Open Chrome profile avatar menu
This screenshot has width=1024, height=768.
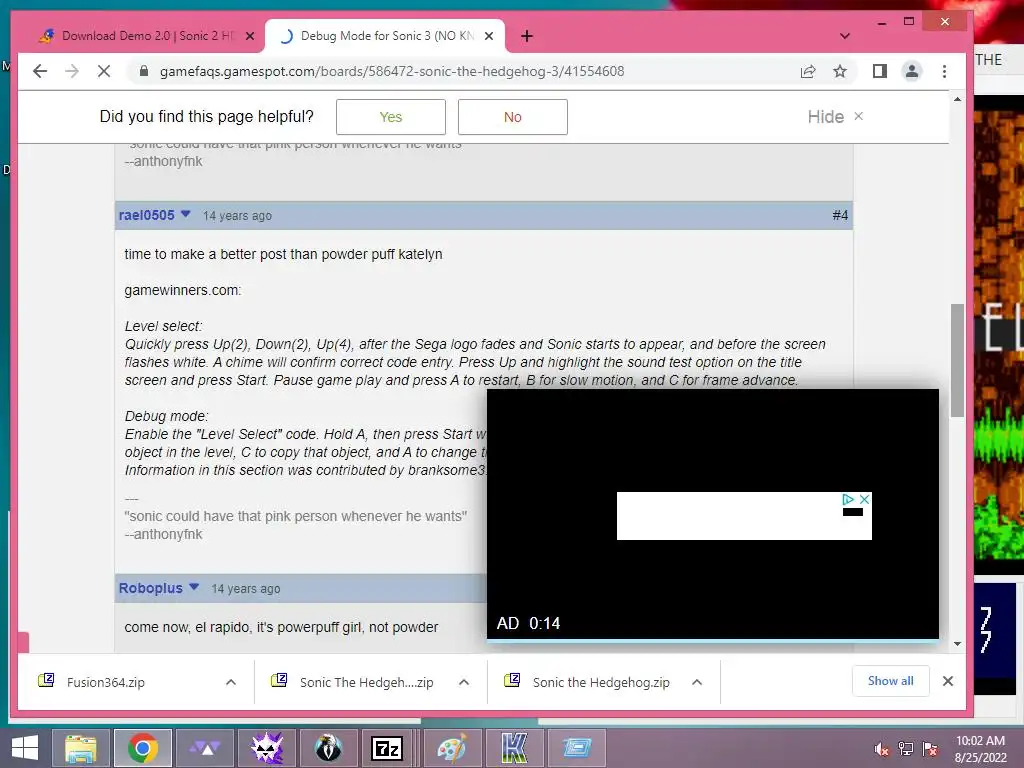[x=912, y=71]
